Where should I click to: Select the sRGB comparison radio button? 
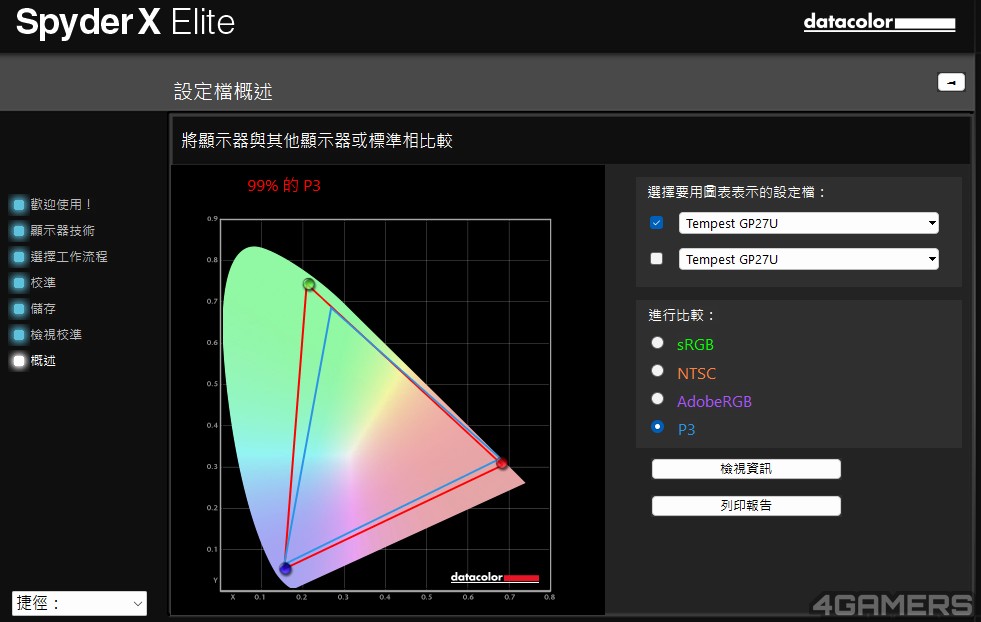click(657, 343)
